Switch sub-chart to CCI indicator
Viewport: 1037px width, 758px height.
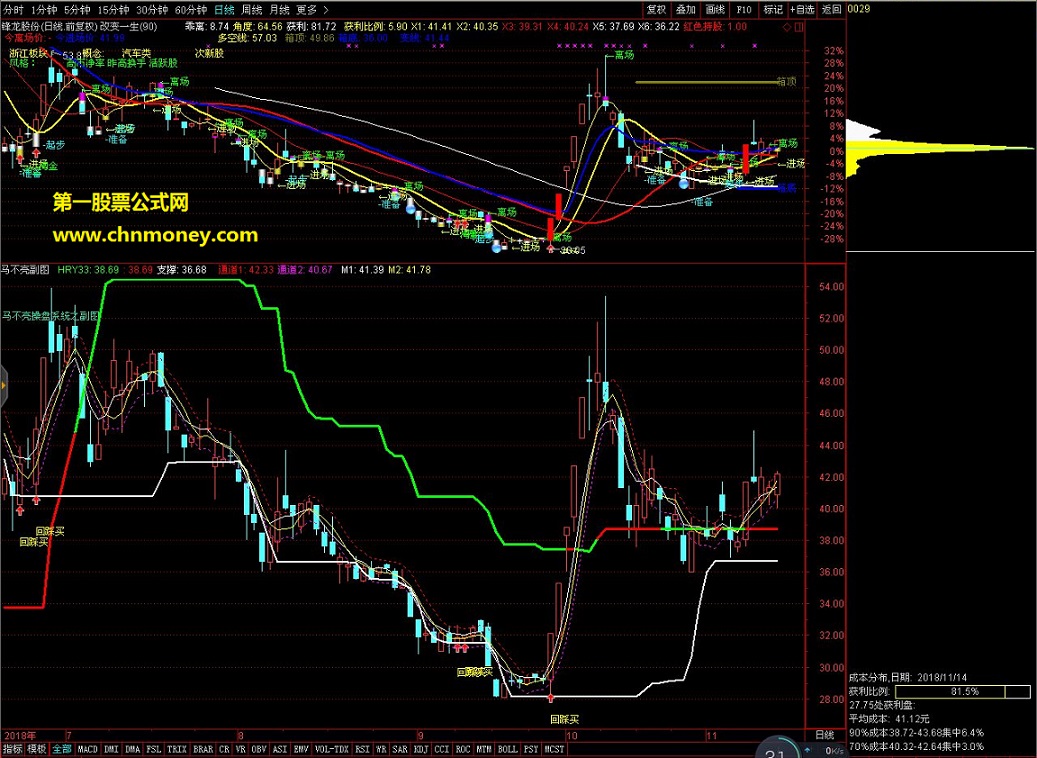coord(442,749)
